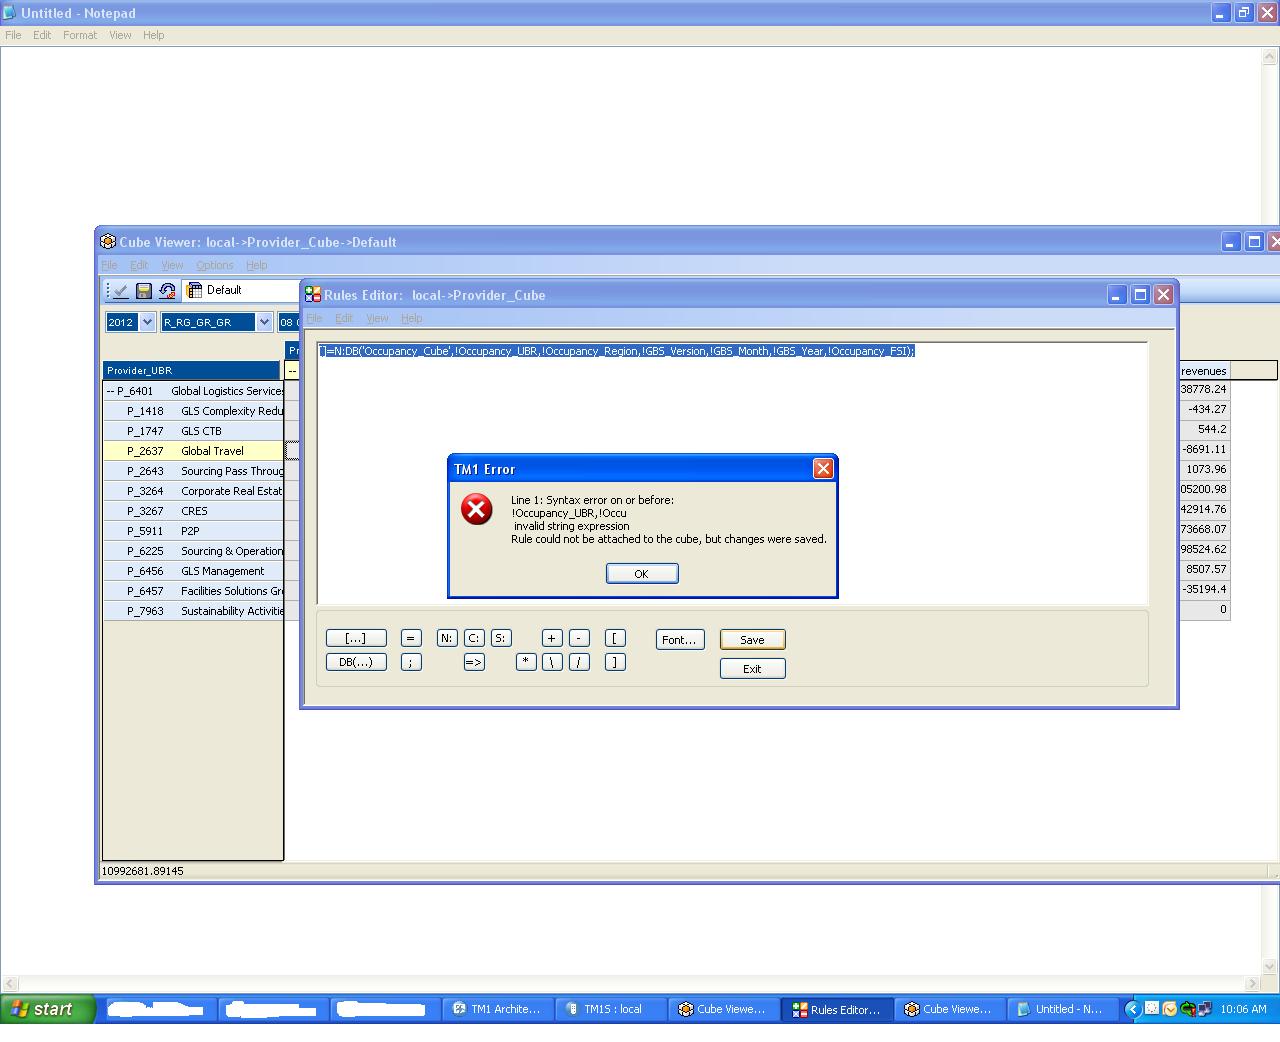Click the plus operator button
This screenshot has height=1042, width=1280.
(552, 638)
